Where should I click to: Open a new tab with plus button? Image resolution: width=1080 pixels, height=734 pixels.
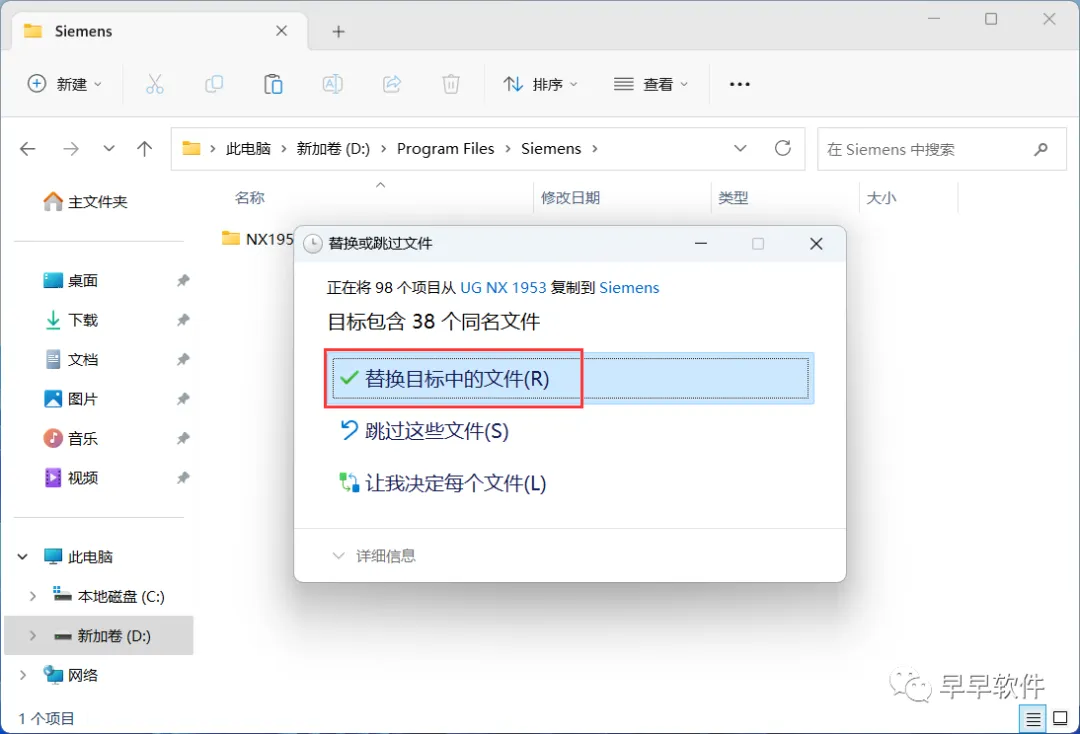point(338,32)
